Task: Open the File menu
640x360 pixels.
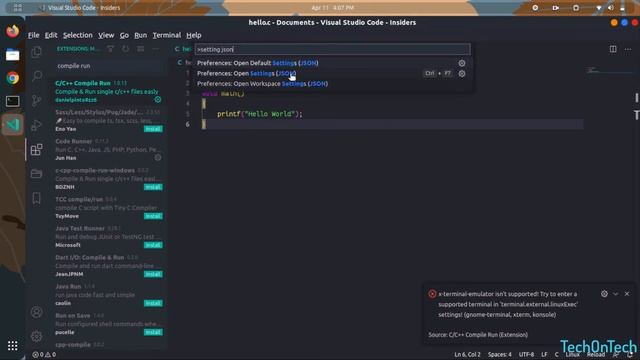Action: (33, 35)
